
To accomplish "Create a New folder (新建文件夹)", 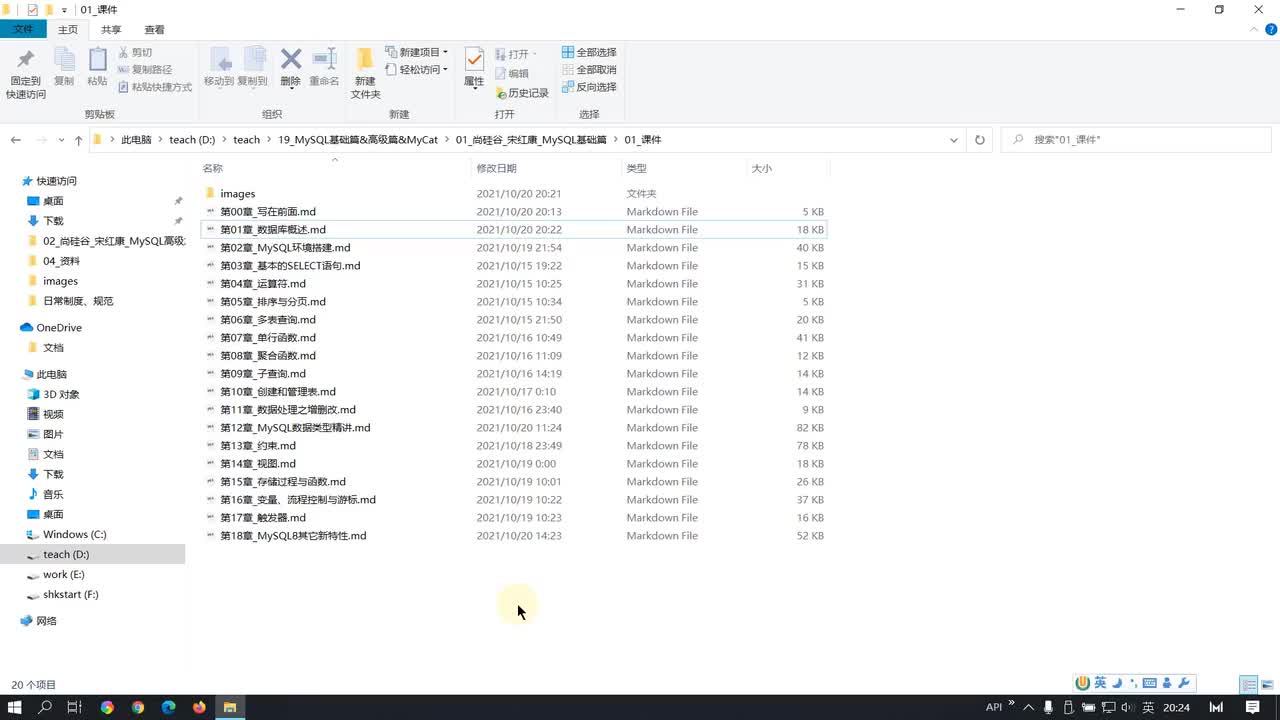I will tap(365, 73).
